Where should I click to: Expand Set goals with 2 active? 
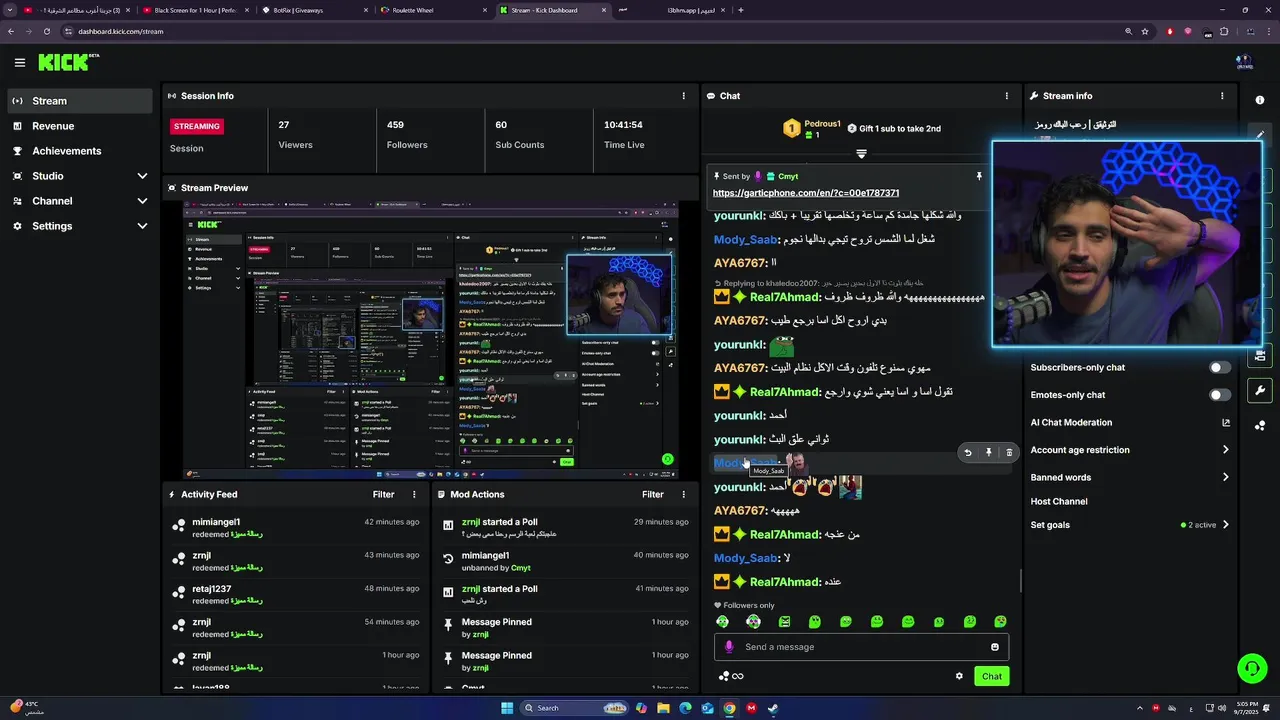pyautogui.click(x=1130, y=525)
